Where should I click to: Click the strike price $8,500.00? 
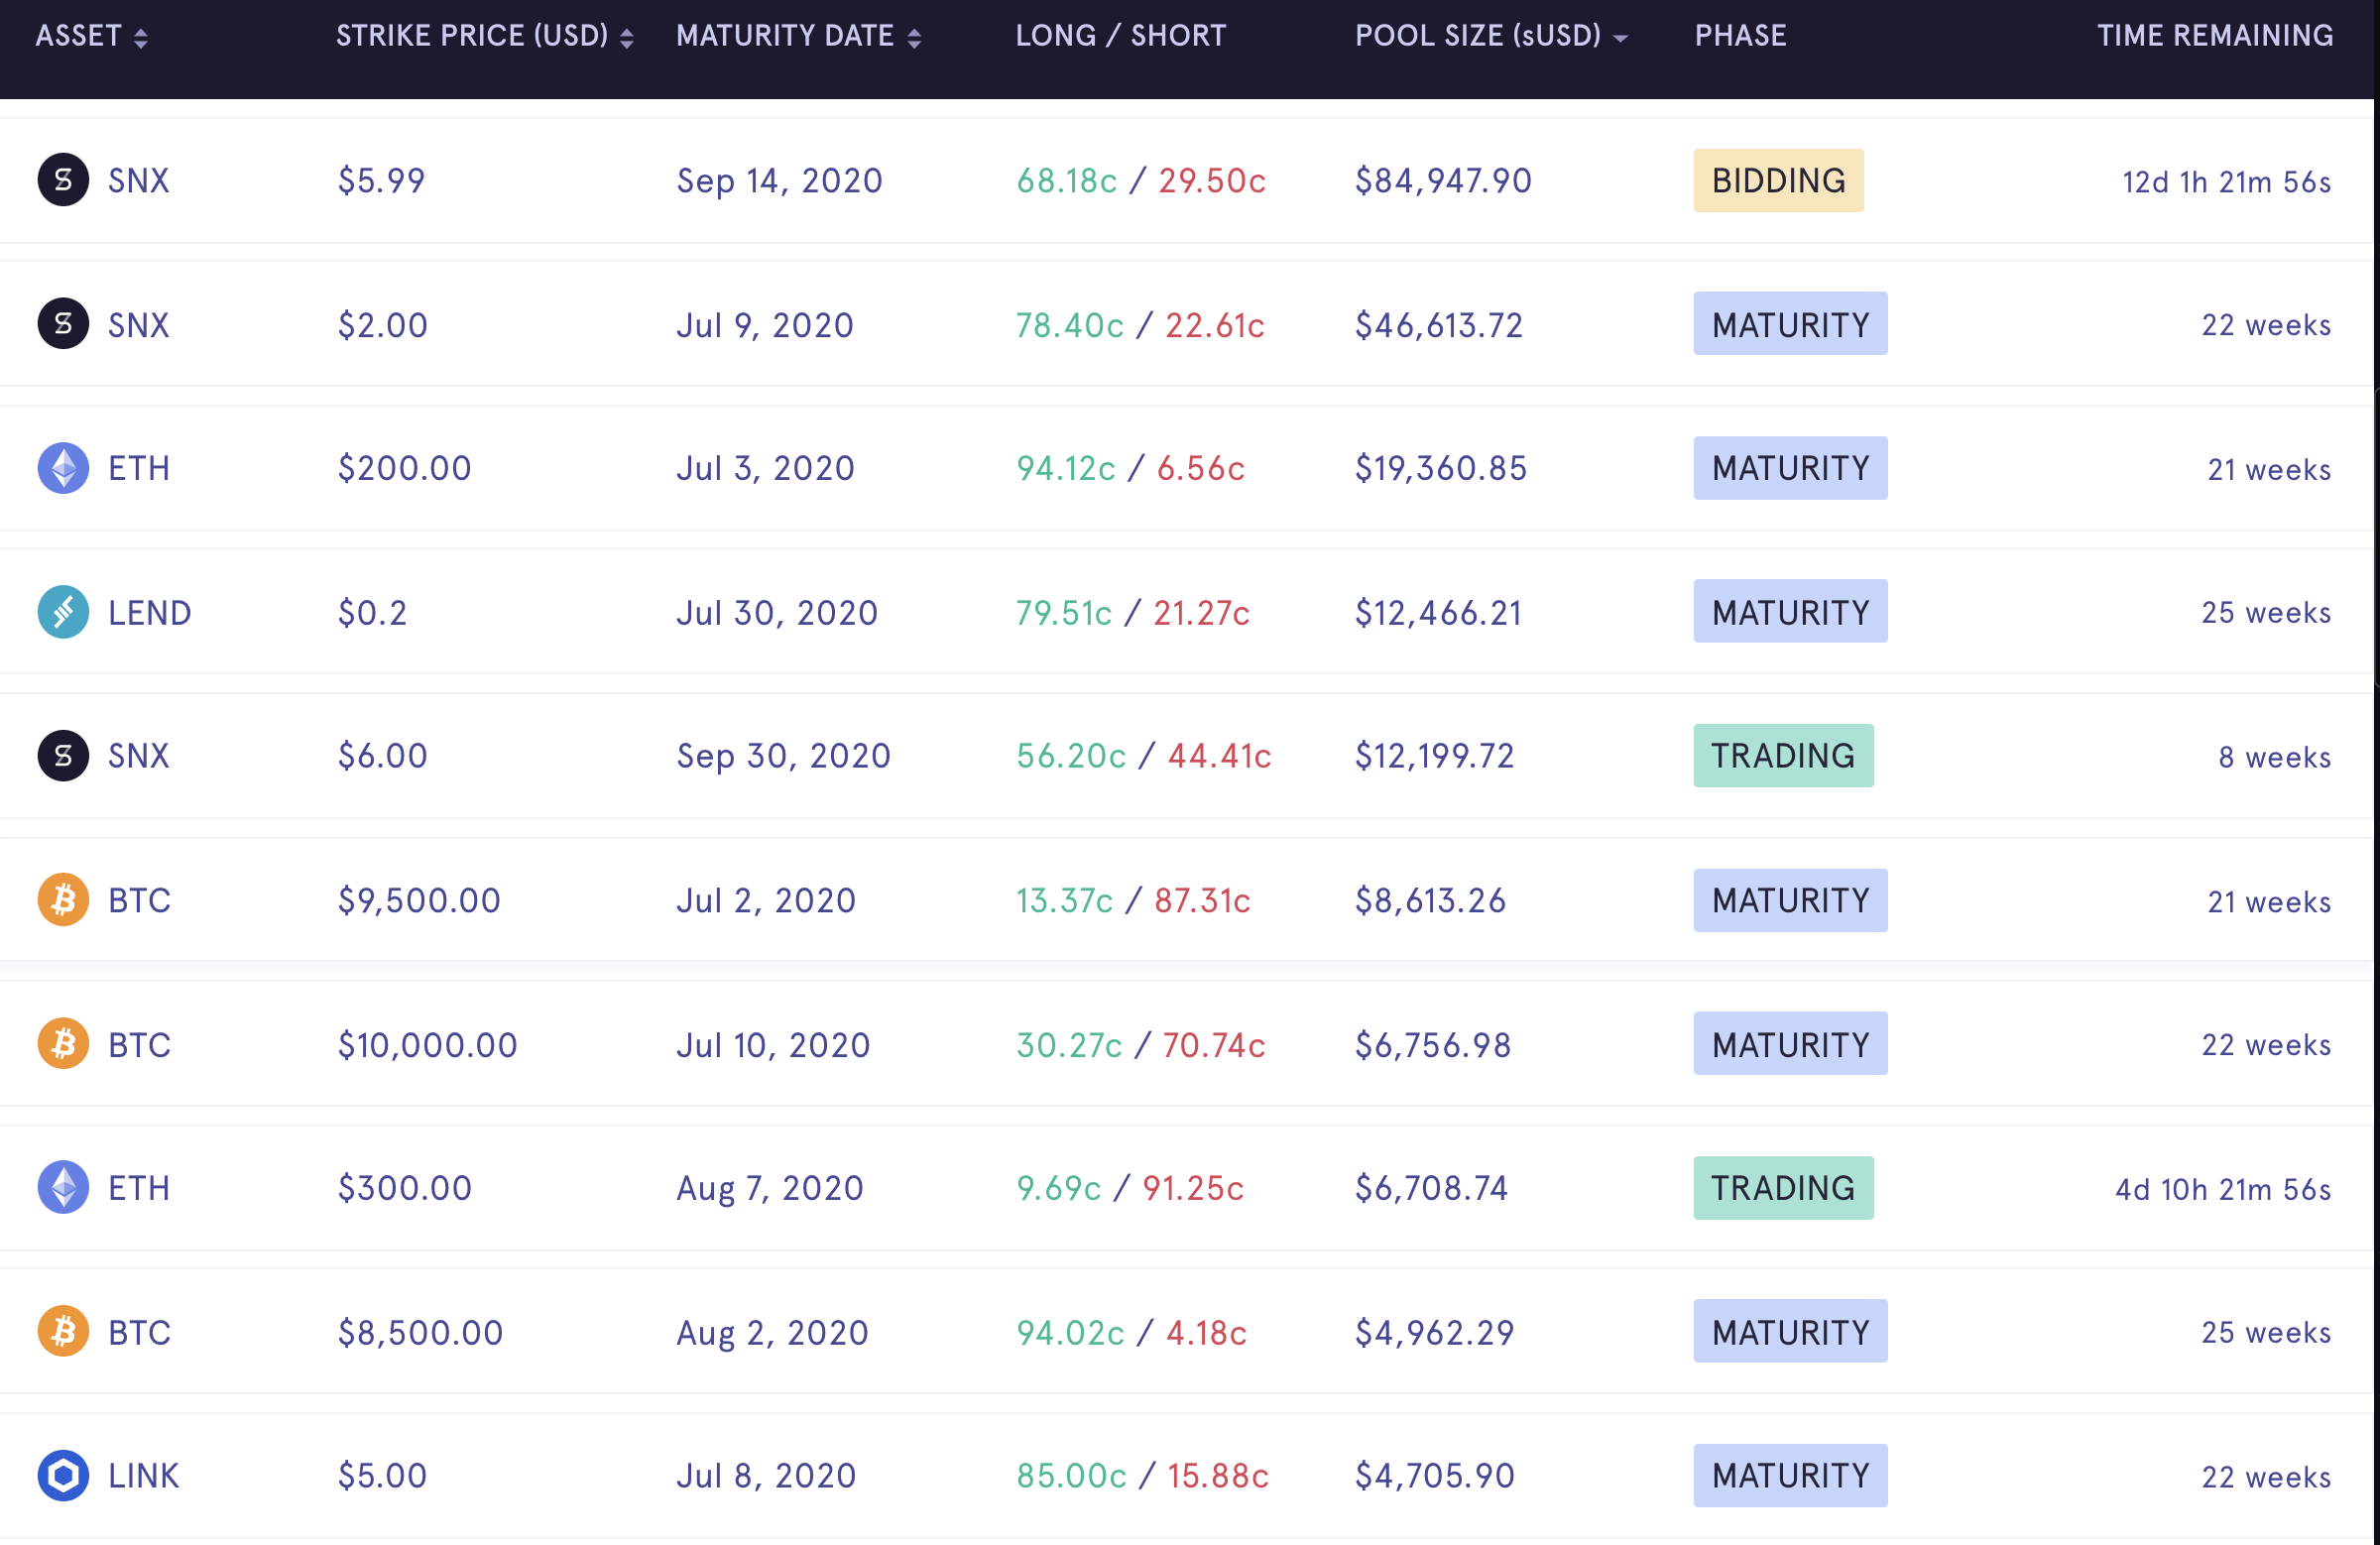420,1333
